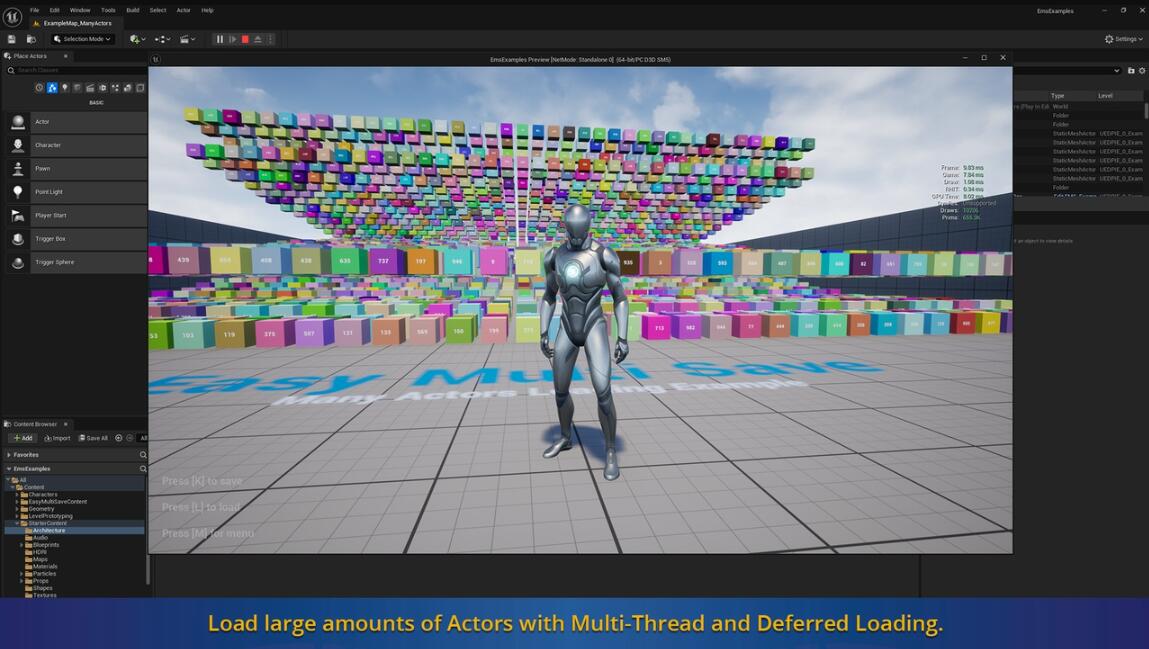Collapse the StarterContent folder tree
The image size is (1149, 649).
click(x=17, y=523)
